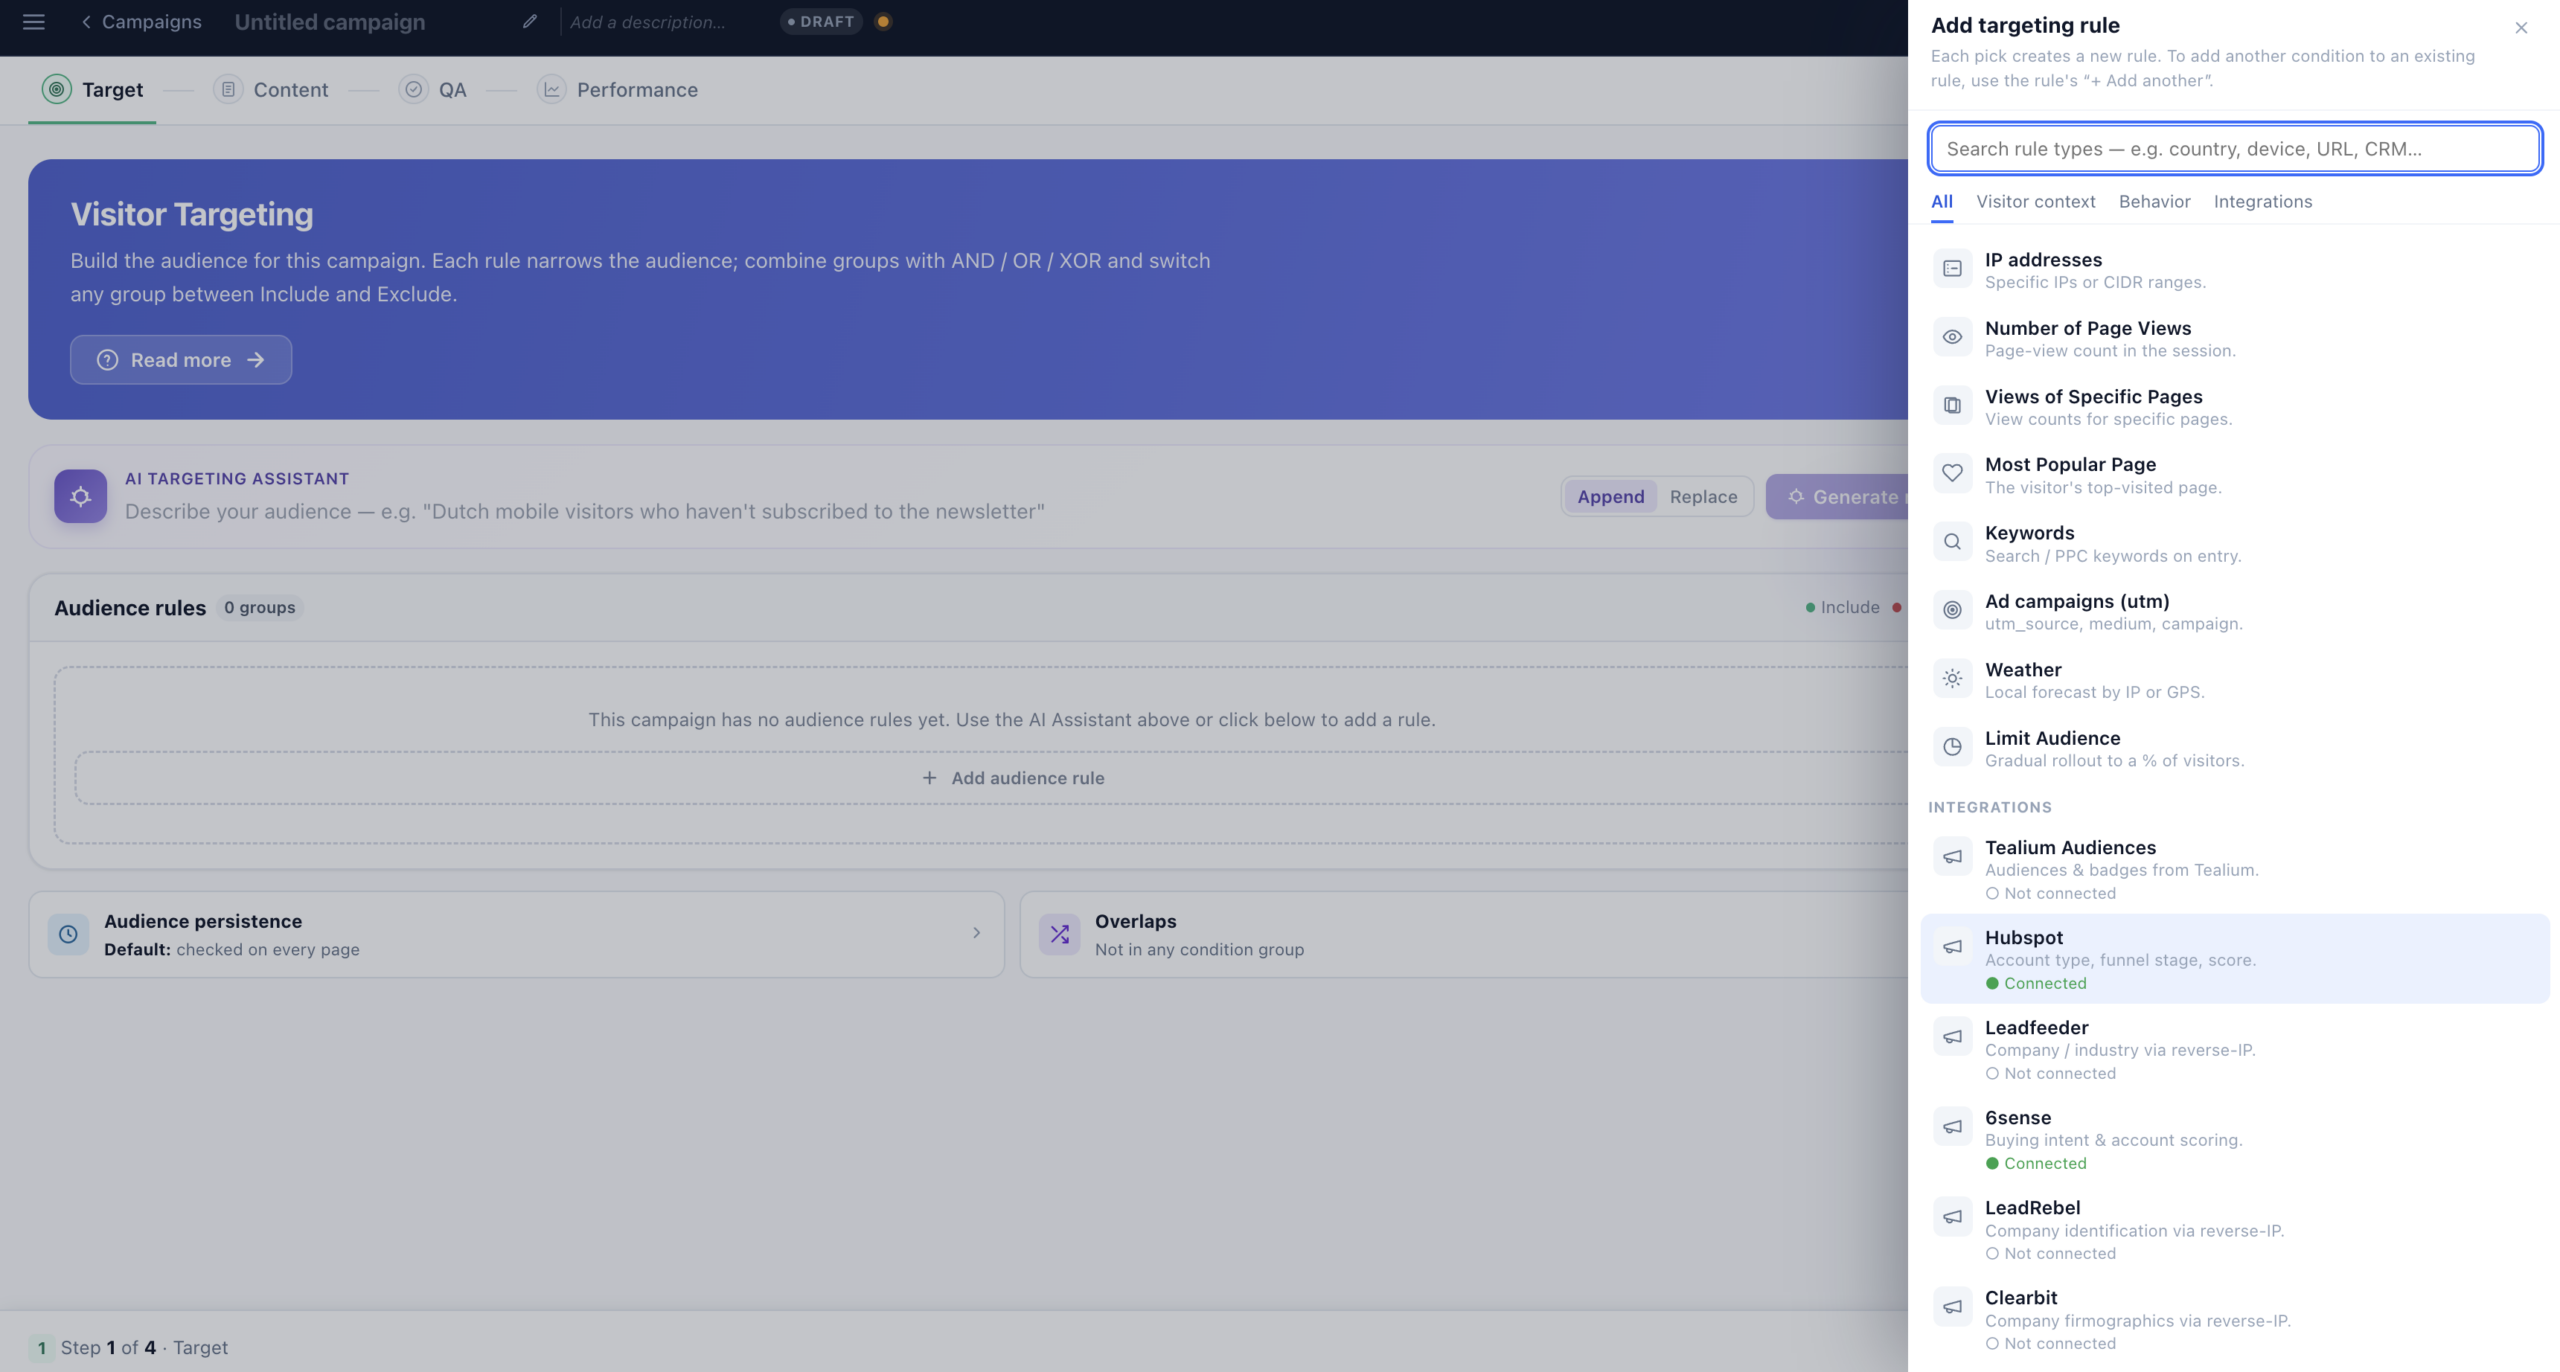Switch to the QA step tab

pos(432,90)
